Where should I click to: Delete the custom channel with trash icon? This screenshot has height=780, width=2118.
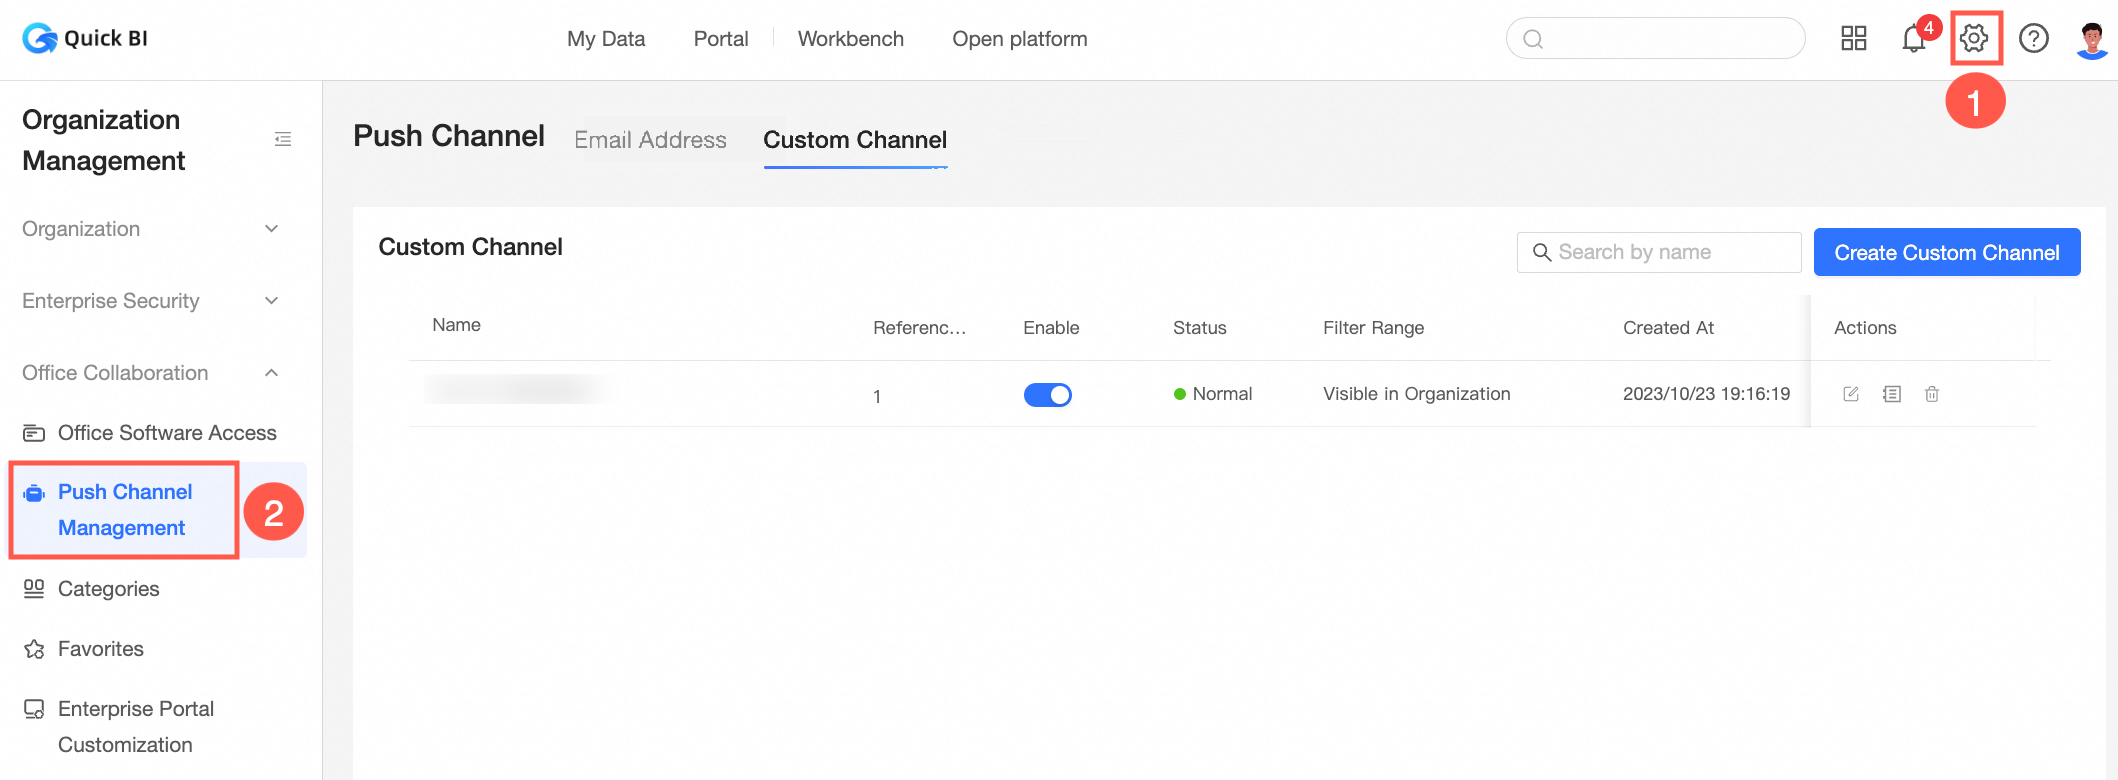1932,394
